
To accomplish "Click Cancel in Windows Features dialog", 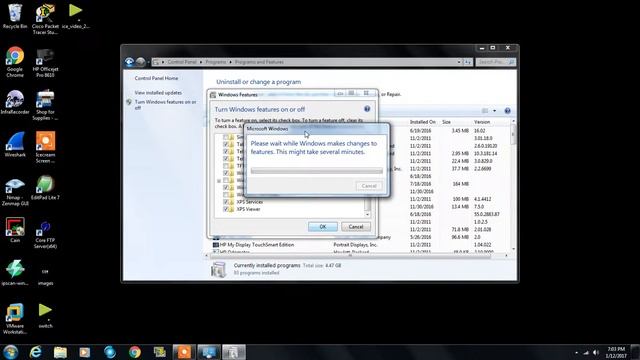I will [x=356, y=227].
